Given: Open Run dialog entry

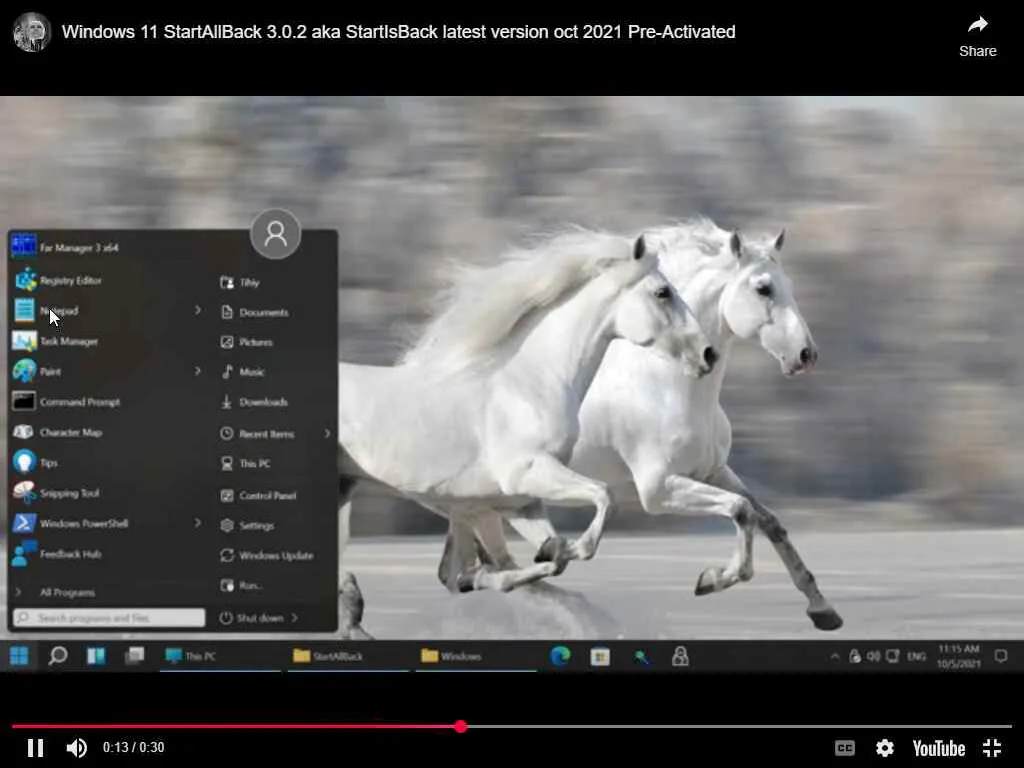Looking at the screenshot, I should point(242,585).
